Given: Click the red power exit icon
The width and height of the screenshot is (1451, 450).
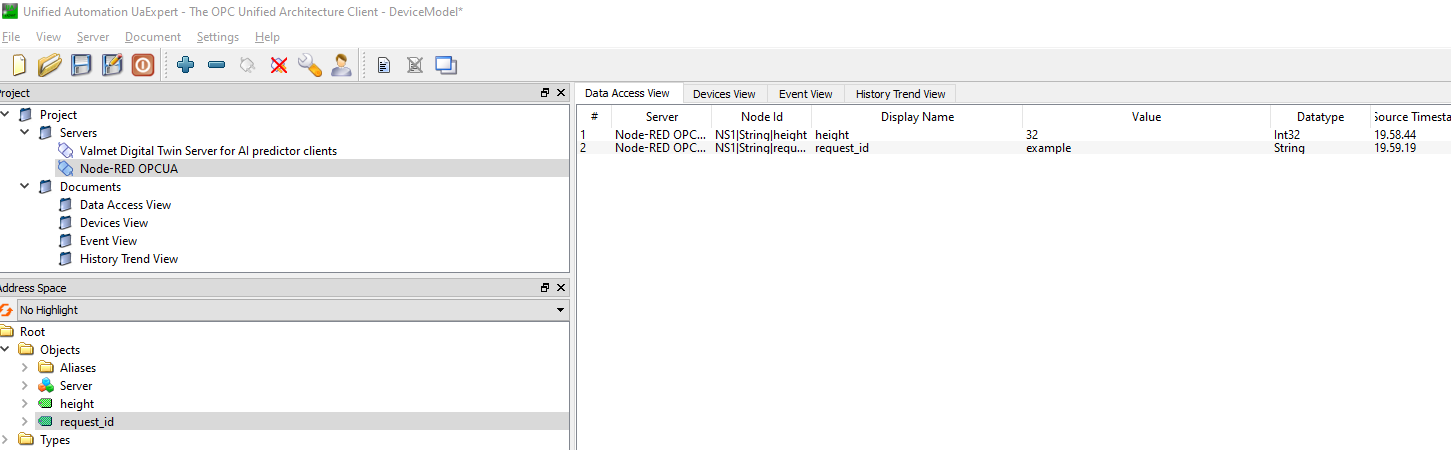Looking at the screenshot, I should click(x=143, y=65).
